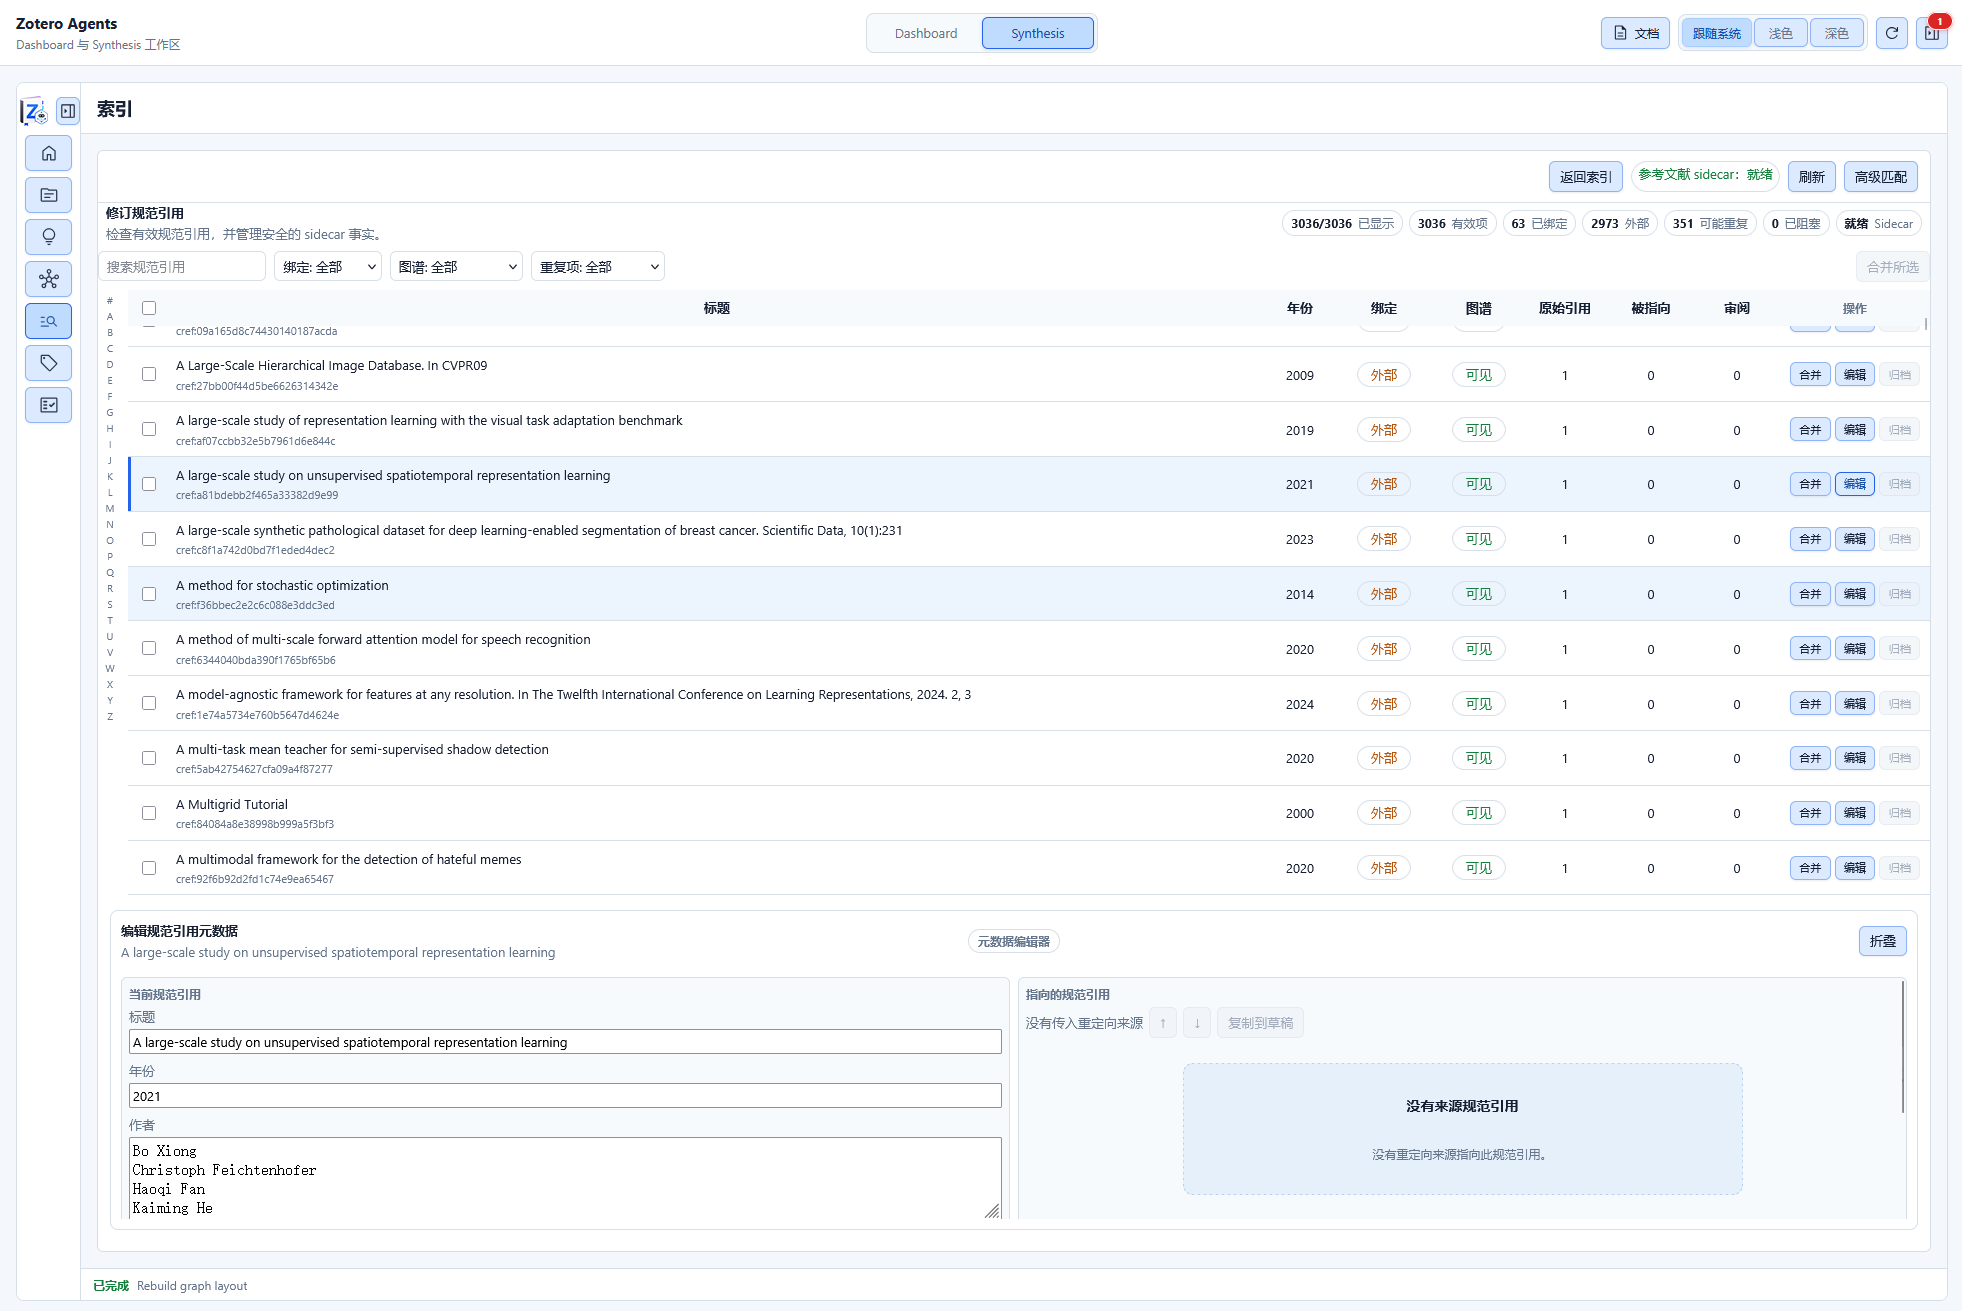Click the 刷新 refresh button
This screenshot has width=1962, height=1311.
[1811, 177]
